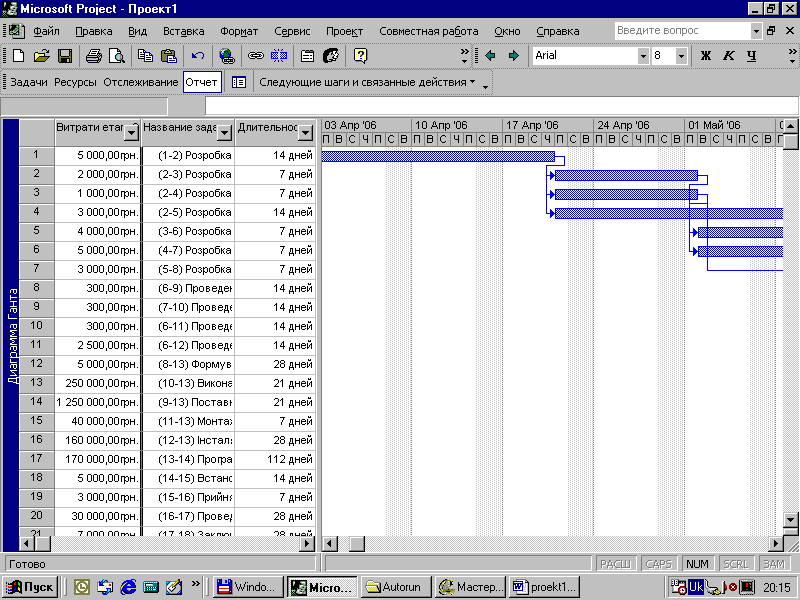This screenshot has width=800, height=600.
Task: Click the Project control icon left of Файл
Action: pyautogui.click(x=16, y=31)
